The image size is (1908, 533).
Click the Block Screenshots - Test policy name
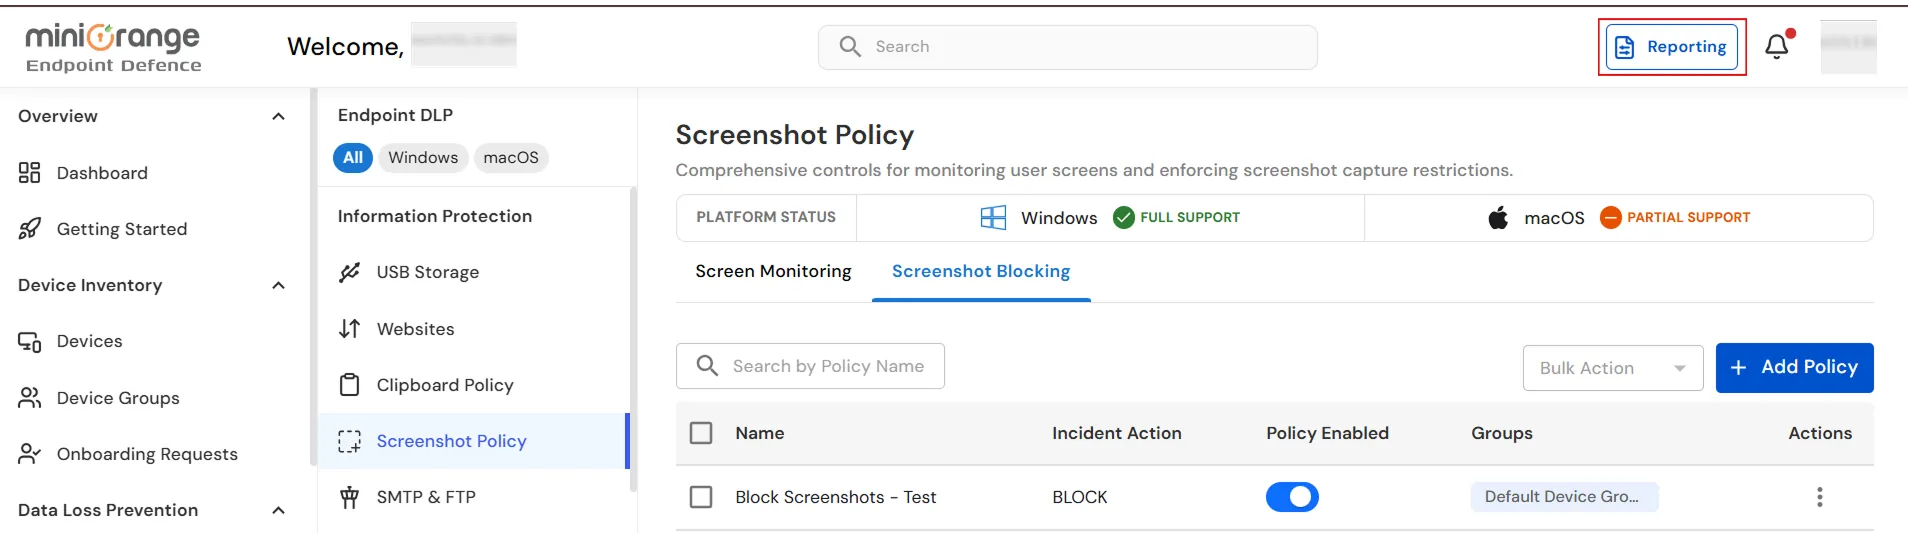836,497
